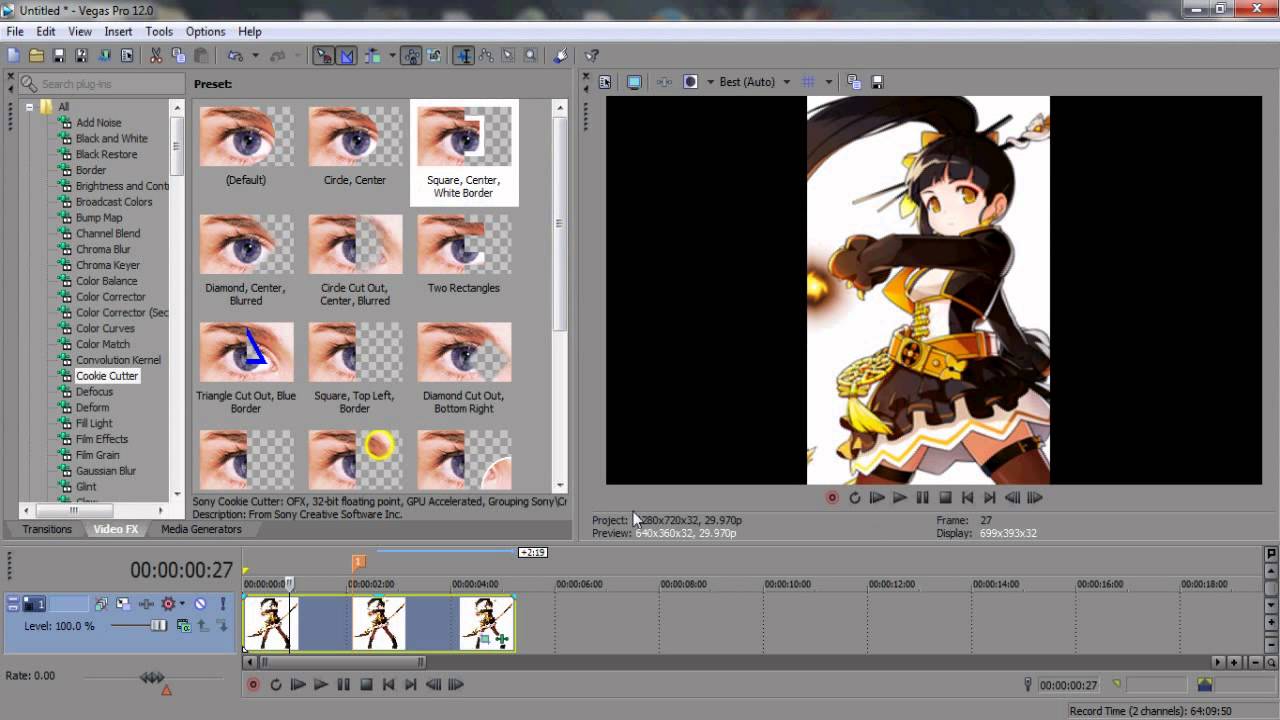
Task: Open the Auto Ripple mode dropdown
Action: (x=392, y=56)
